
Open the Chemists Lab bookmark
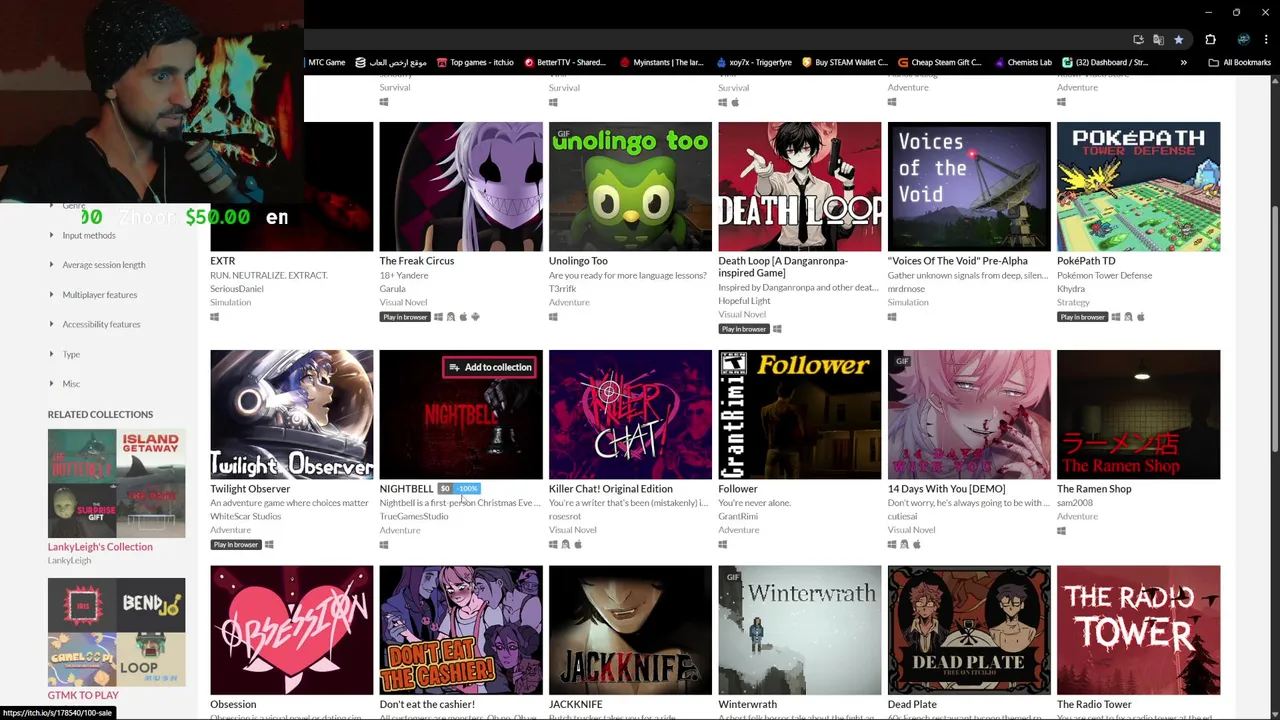tap(1022, 62)
